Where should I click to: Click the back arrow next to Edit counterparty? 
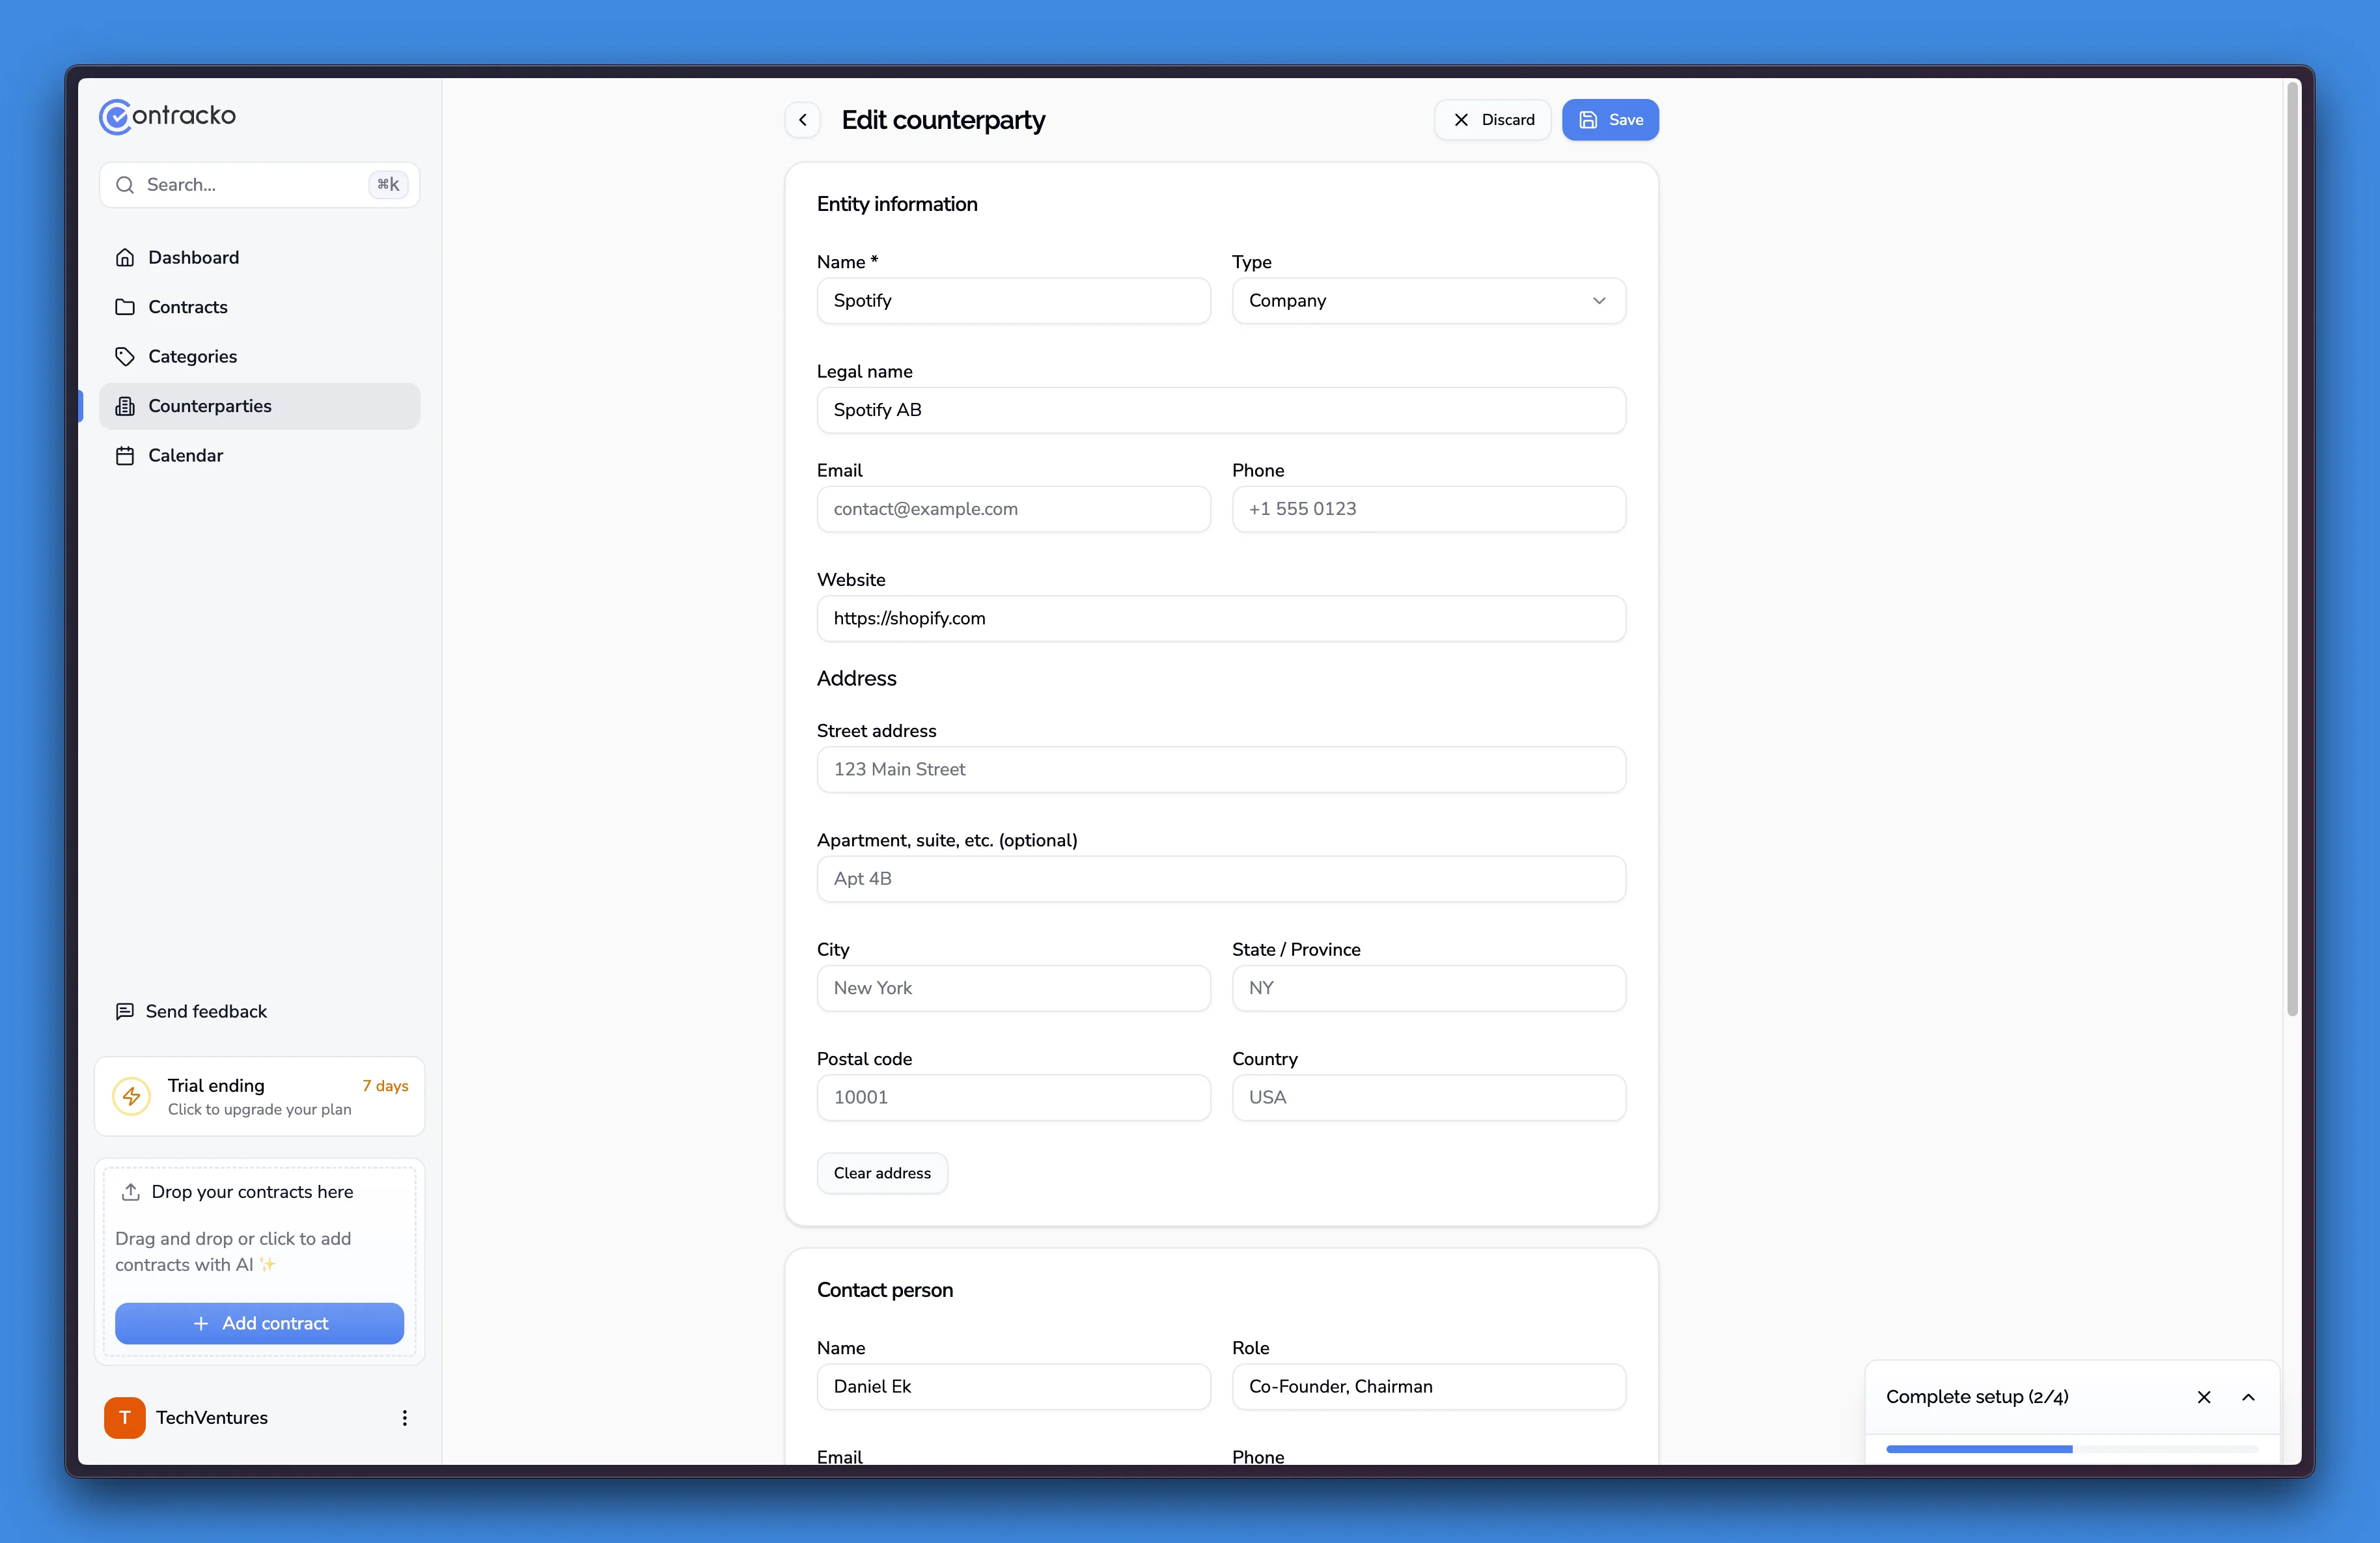tap(803, 119)
